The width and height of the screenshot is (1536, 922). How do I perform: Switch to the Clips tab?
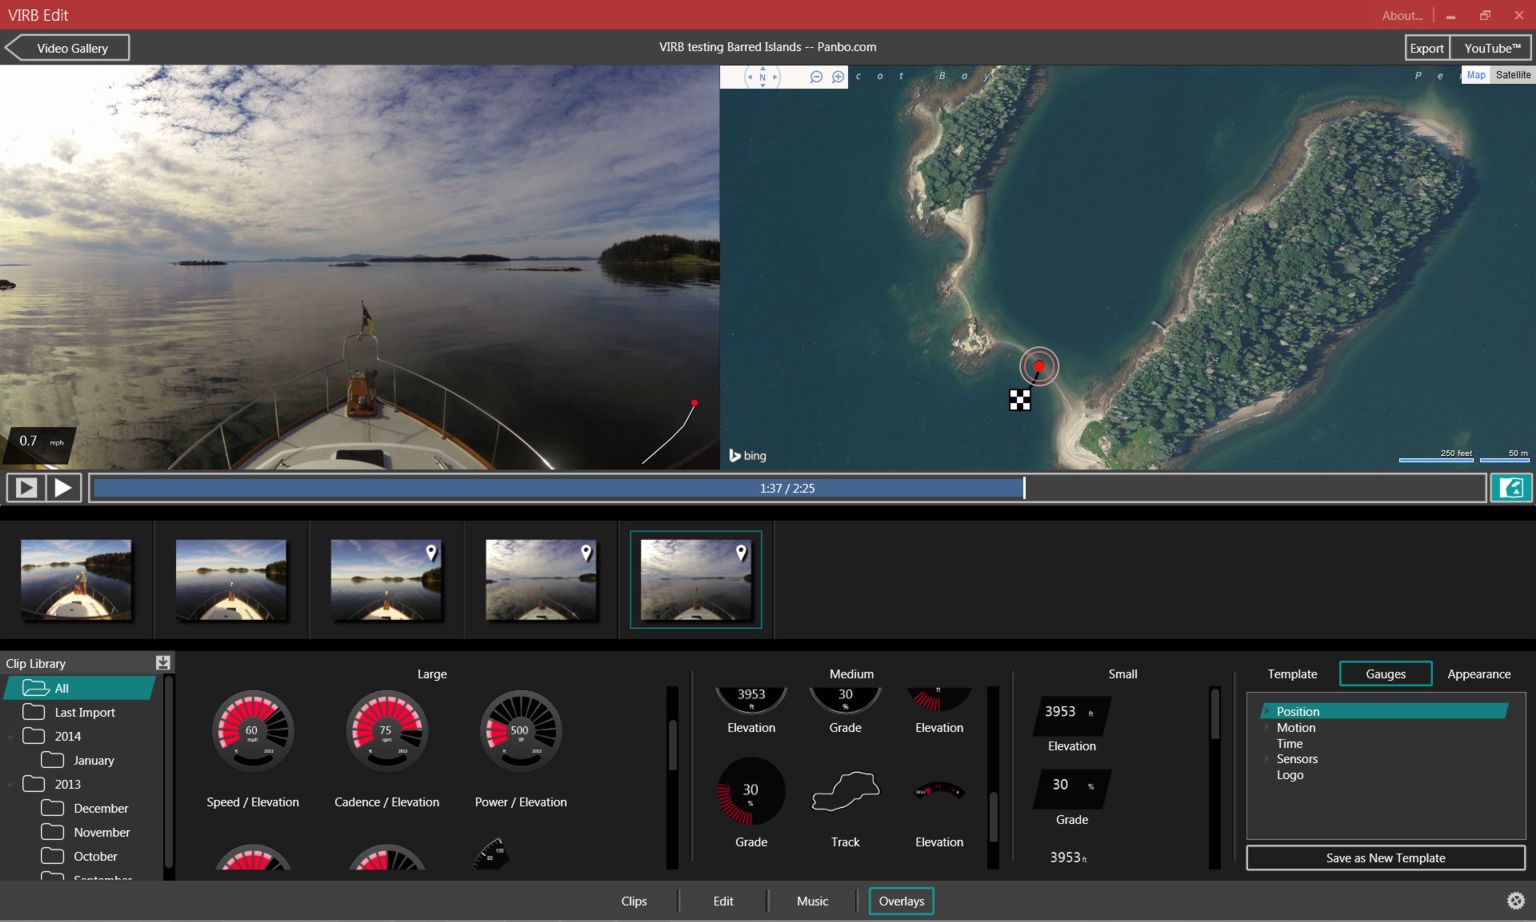point(634,901)
